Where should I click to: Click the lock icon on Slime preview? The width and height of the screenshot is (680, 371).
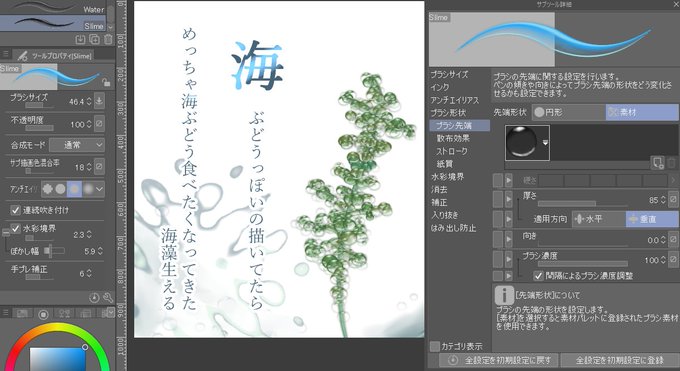pyautogui.click(x=106, y=82)
